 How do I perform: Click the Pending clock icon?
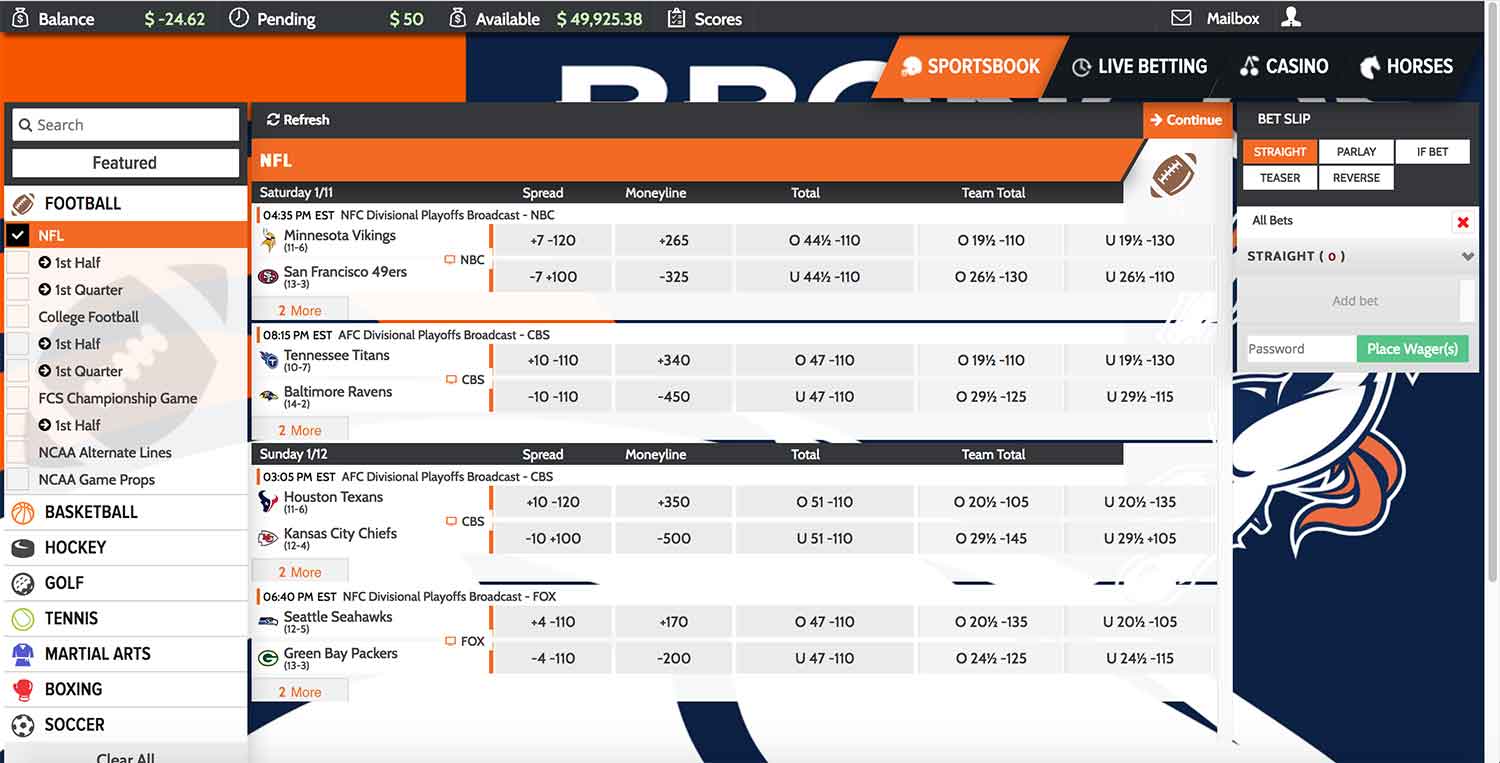pyautogui.click(x=238, y=18)
